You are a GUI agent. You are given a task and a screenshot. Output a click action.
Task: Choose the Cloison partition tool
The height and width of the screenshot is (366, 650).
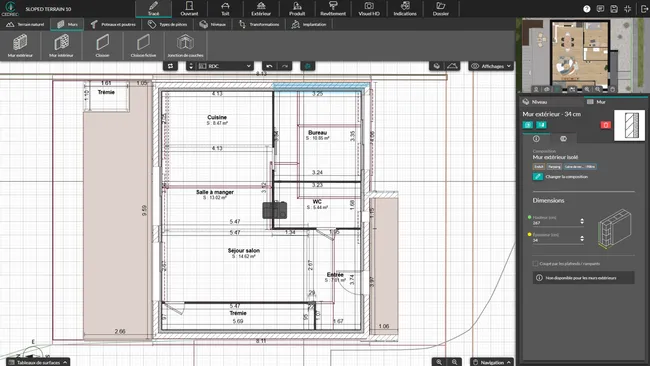coord(102,46)
